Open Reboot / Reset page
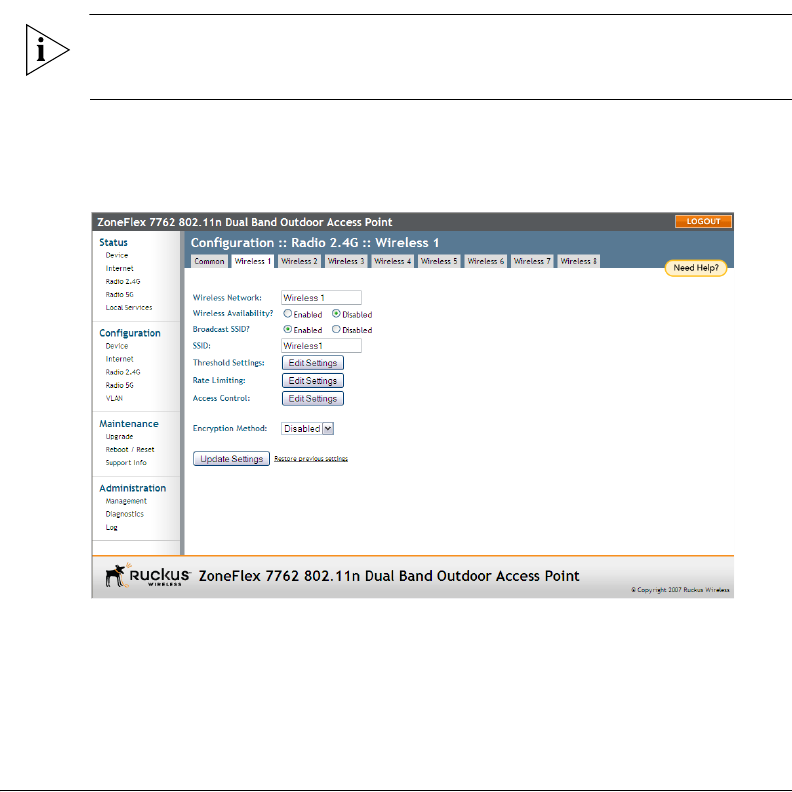 130,450
